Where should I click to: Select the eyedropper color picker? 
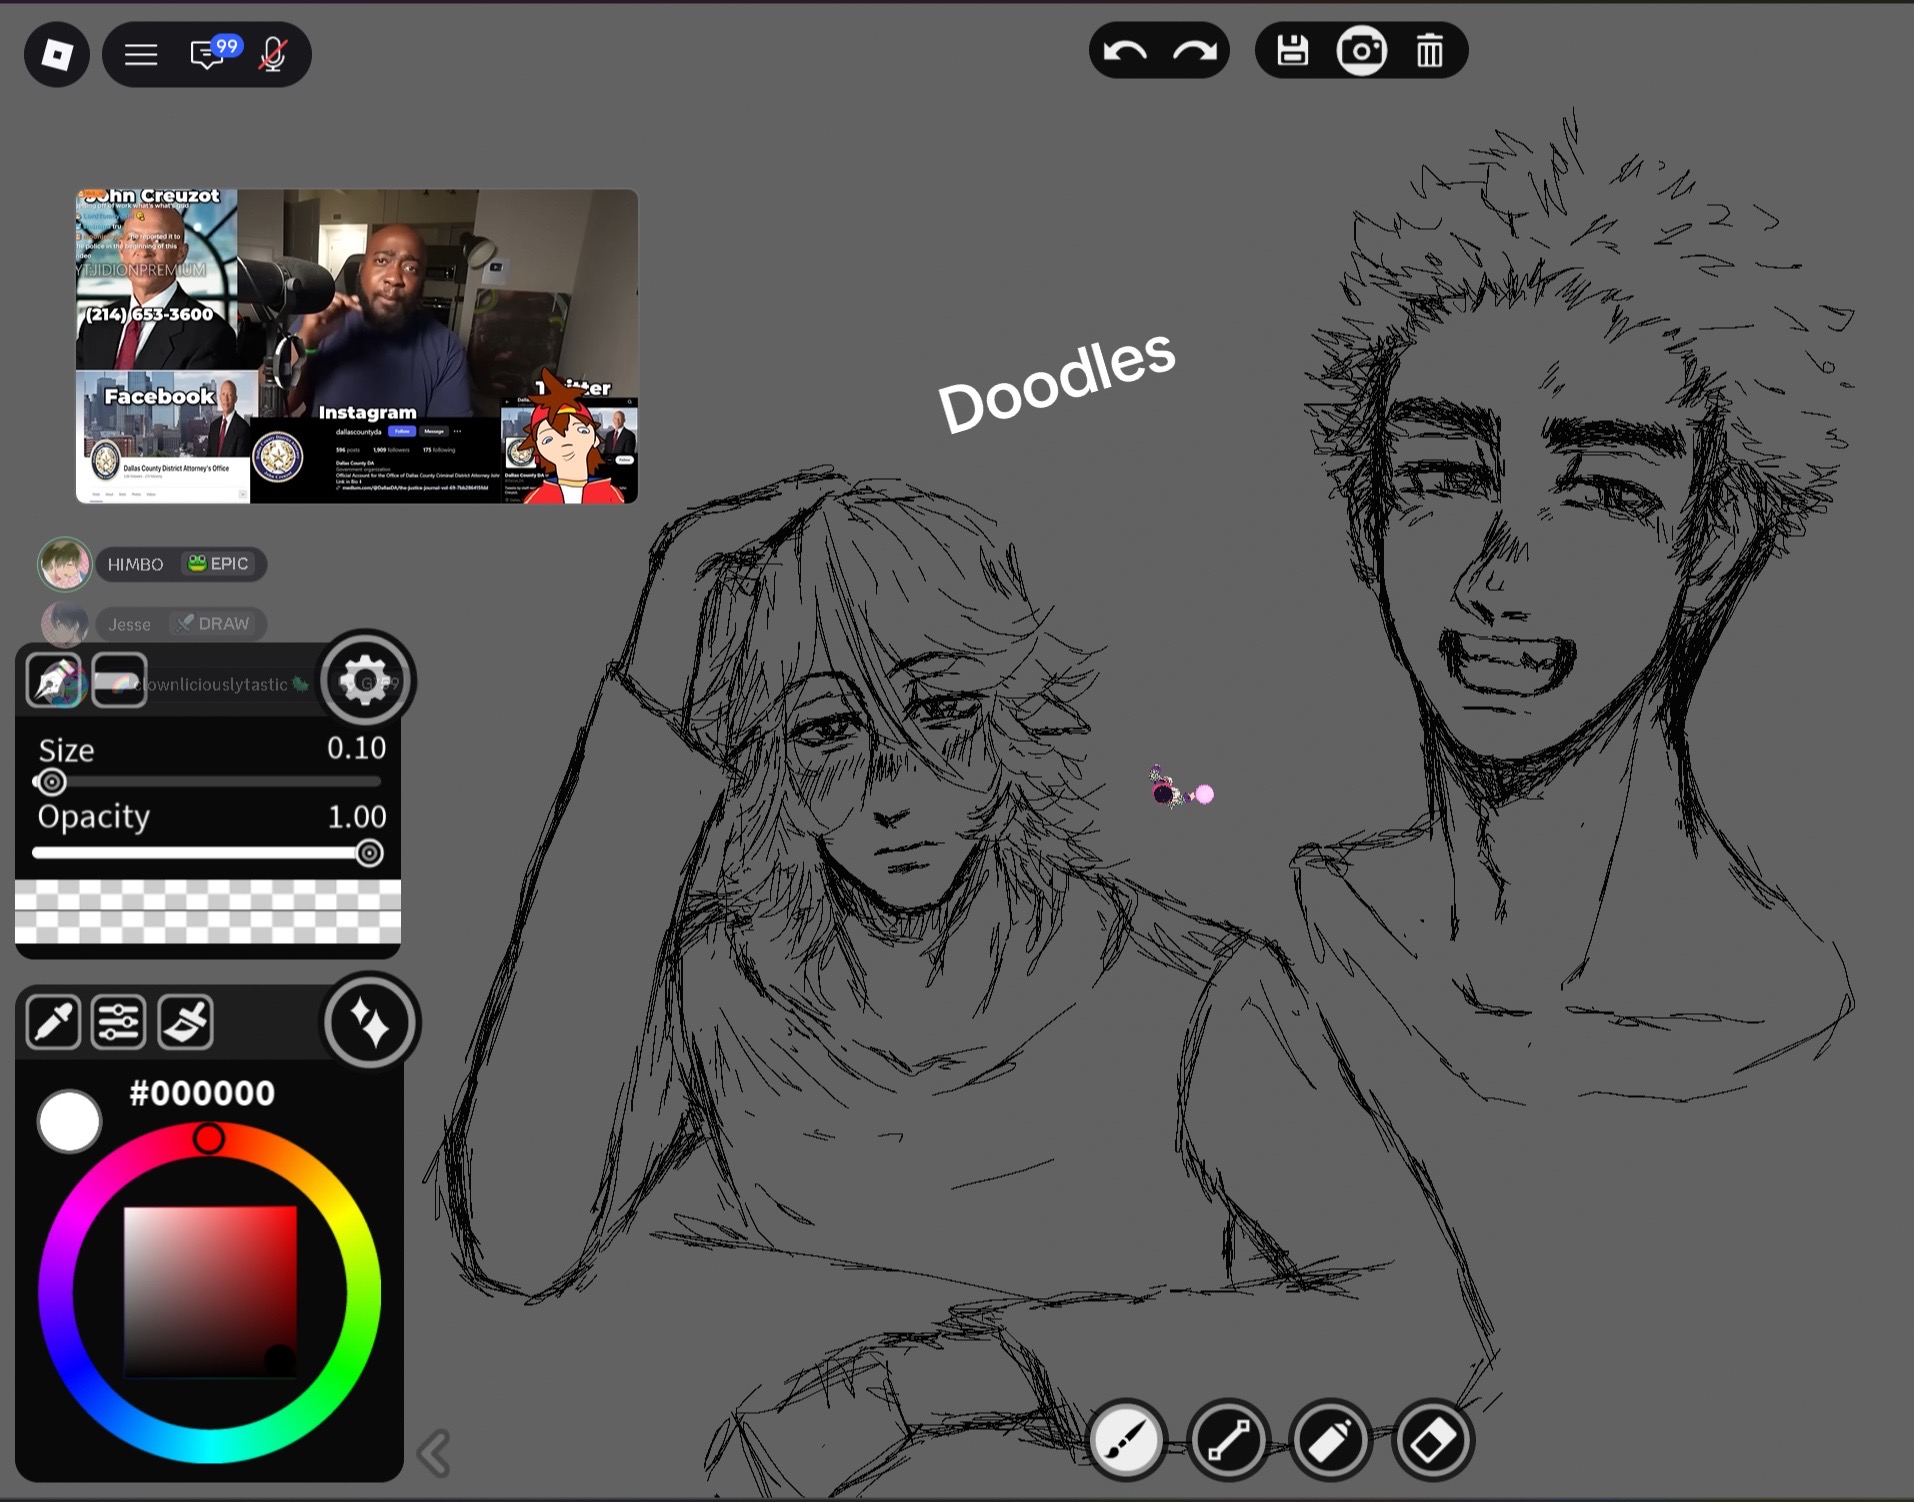coord(53,1022)
